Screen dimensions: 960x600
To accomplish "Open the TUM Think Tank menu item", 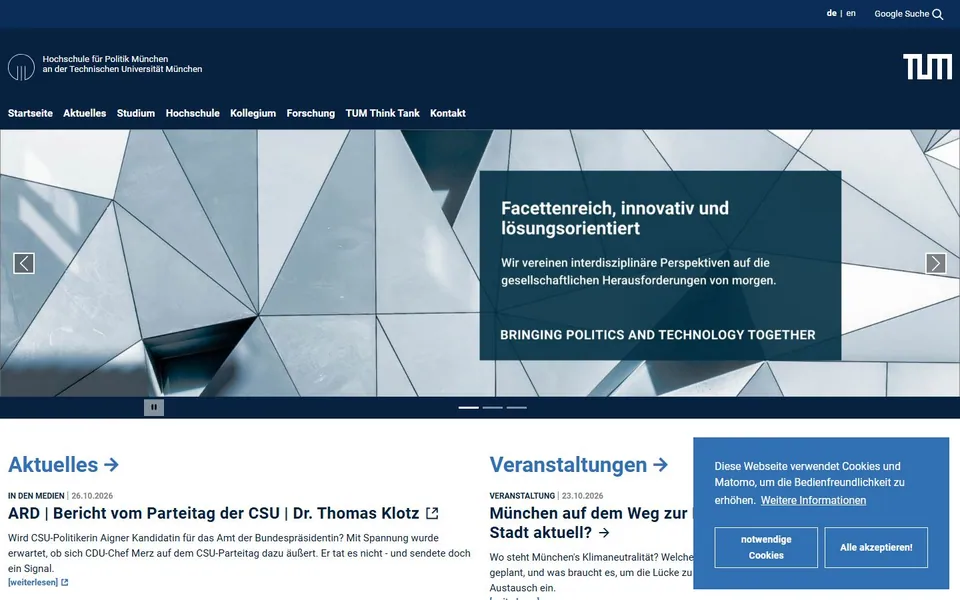I will click(382, 113).
